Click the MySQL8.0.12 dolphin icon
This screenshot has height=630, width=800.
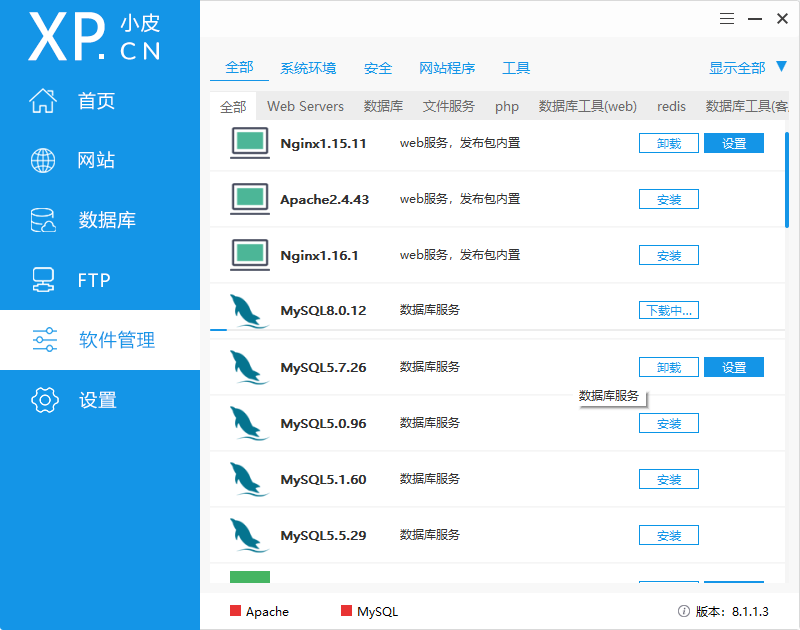pyautogui.click(x=248, y=311)
